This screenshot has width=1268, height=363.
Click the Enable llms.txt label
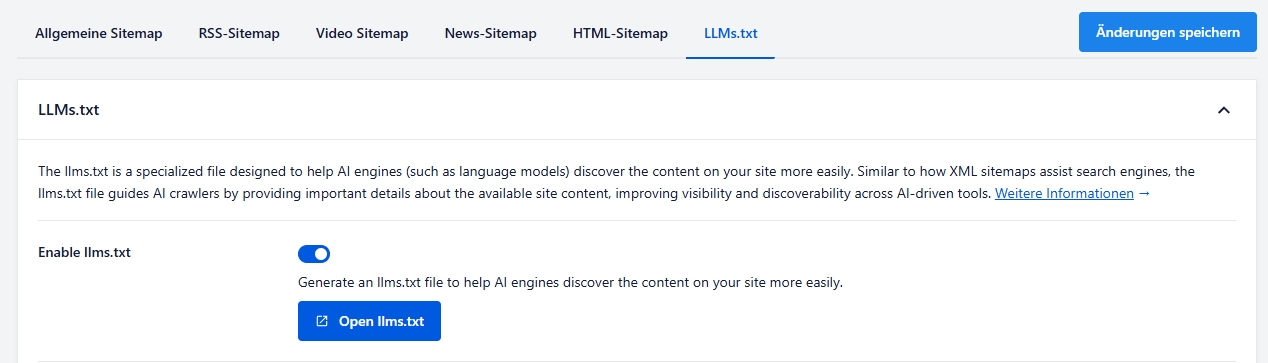(x=84, y=253)
